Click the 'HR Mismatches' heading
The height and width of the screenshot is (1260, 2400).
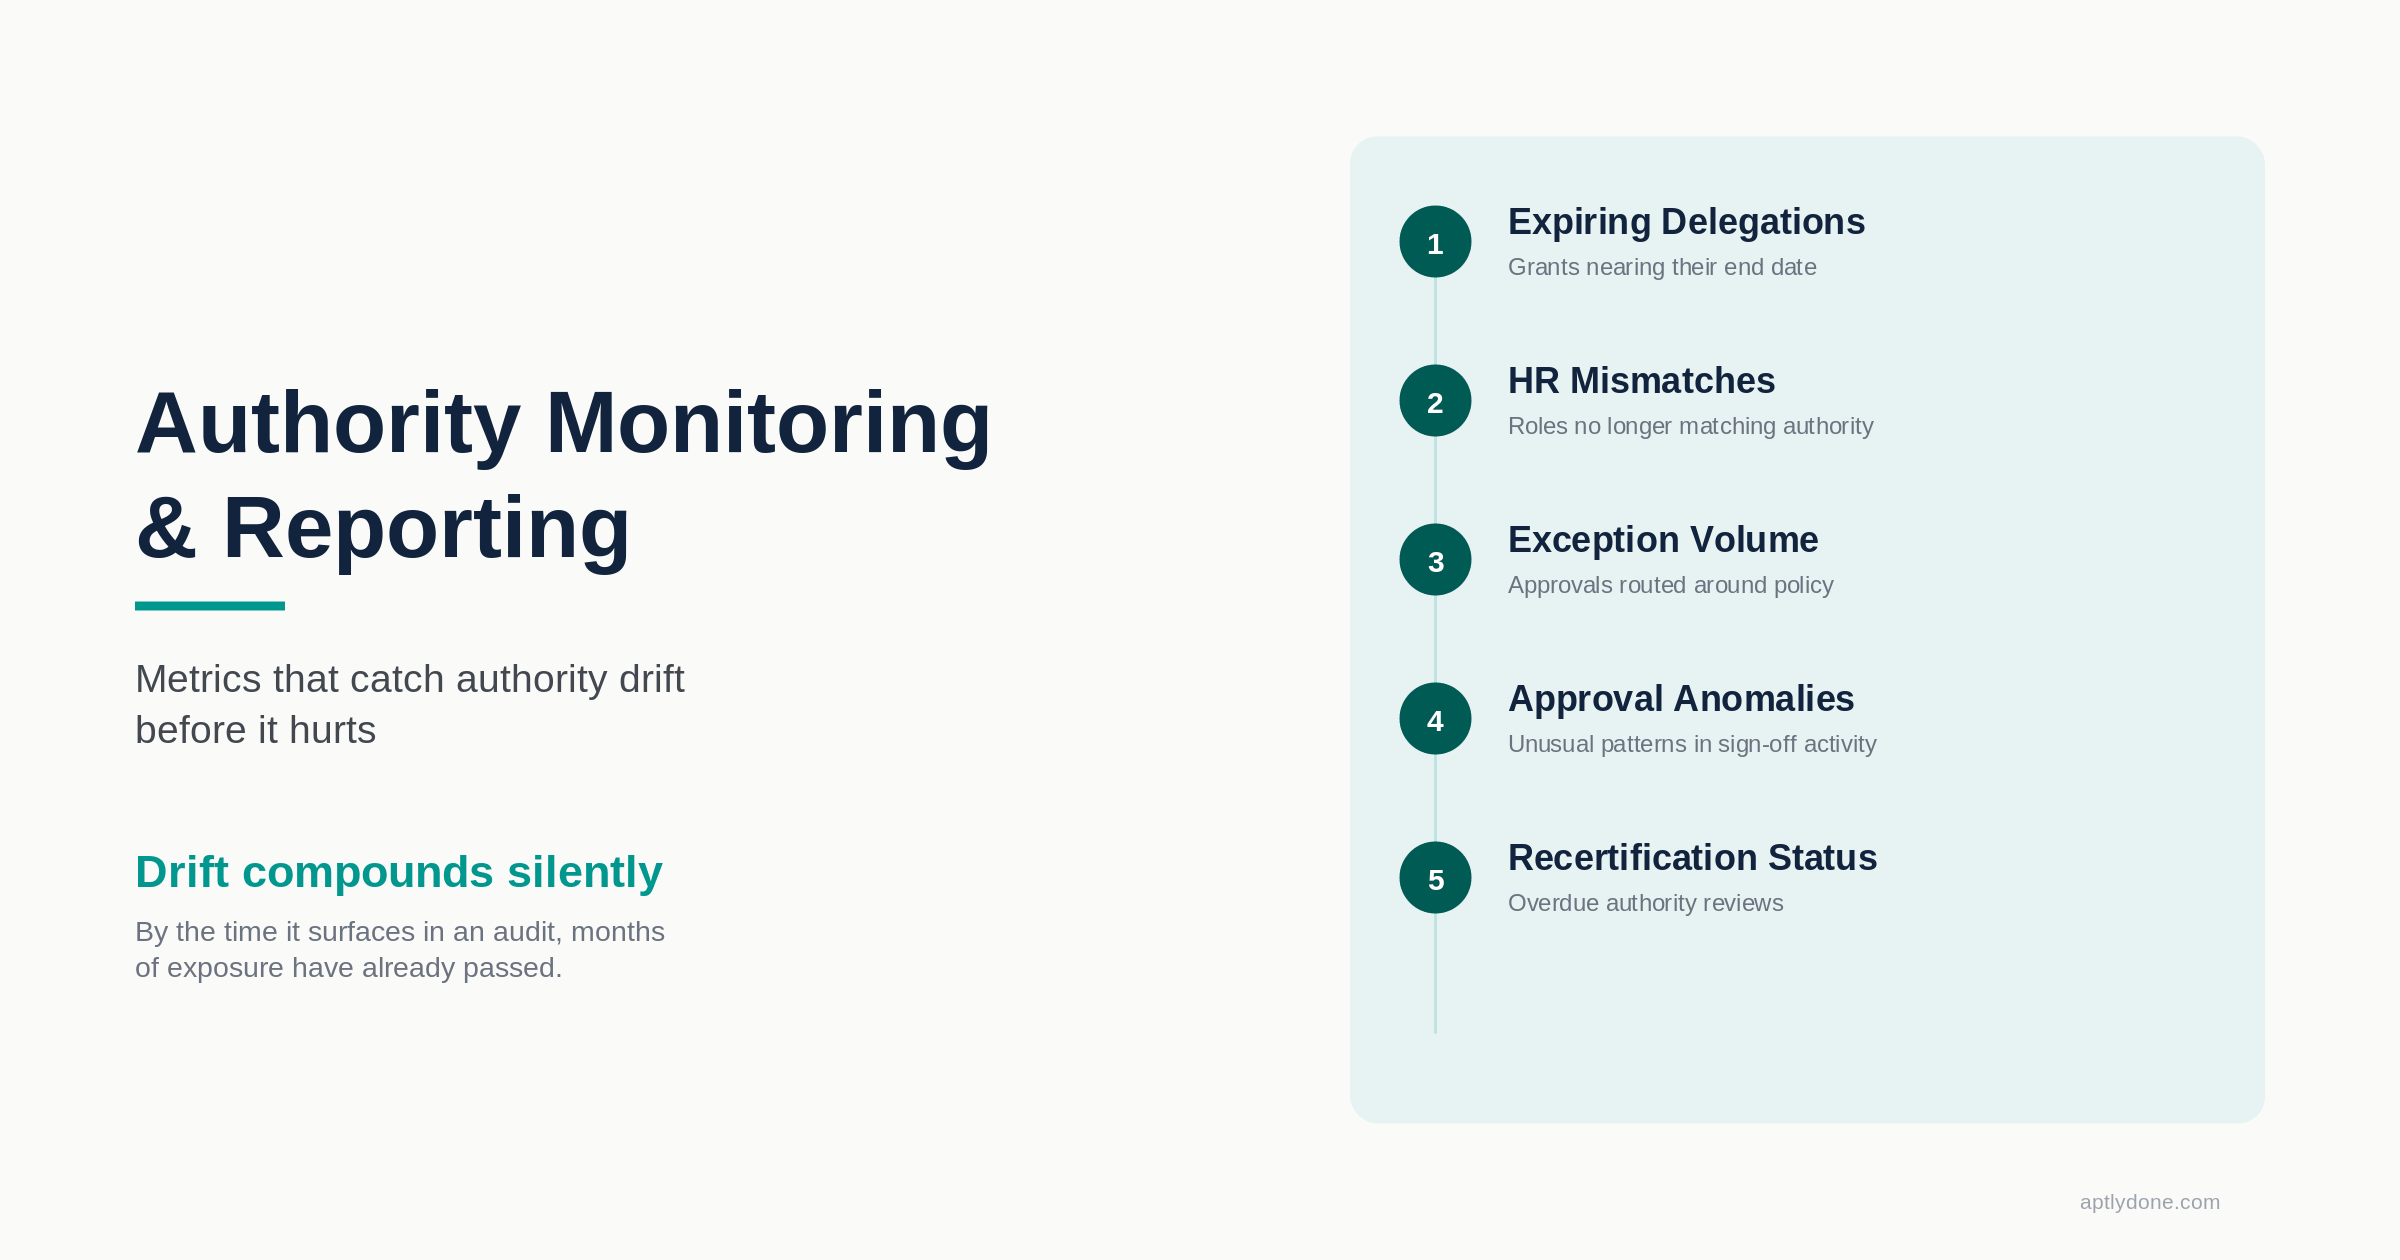tap(1641, 381)
